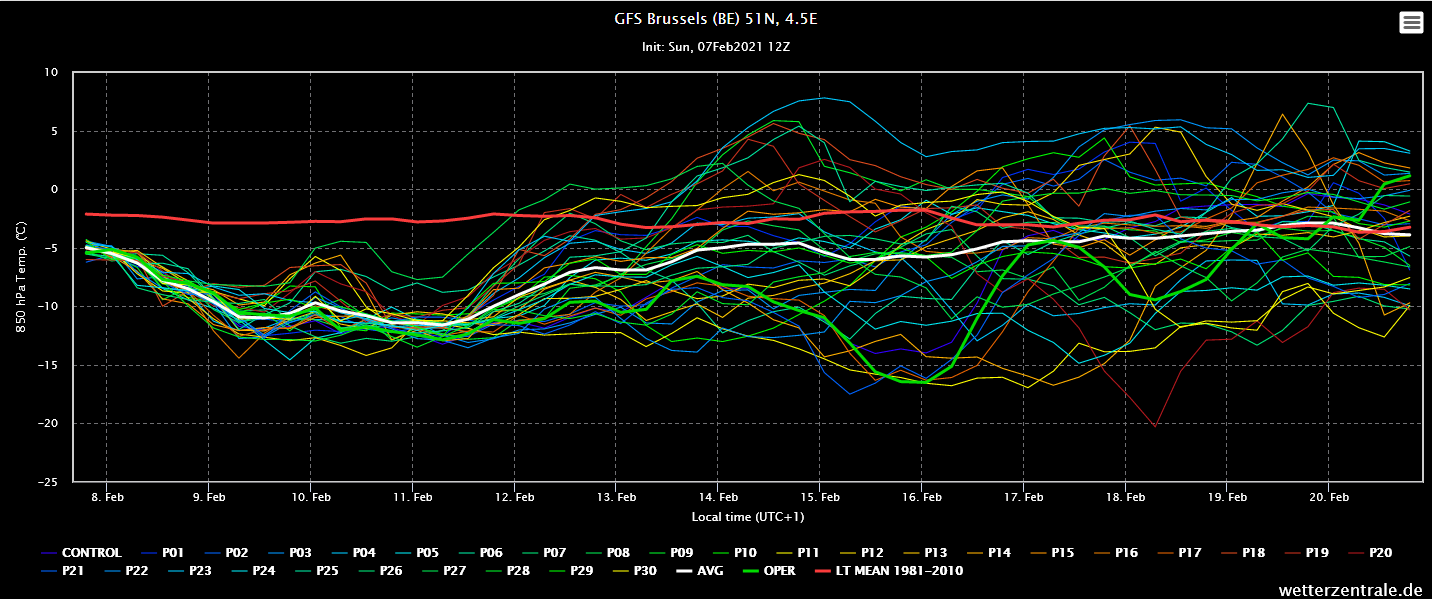Click the Local time (UTC+1) axis label
Screen dimensions: 1432x599
[747, 517]
